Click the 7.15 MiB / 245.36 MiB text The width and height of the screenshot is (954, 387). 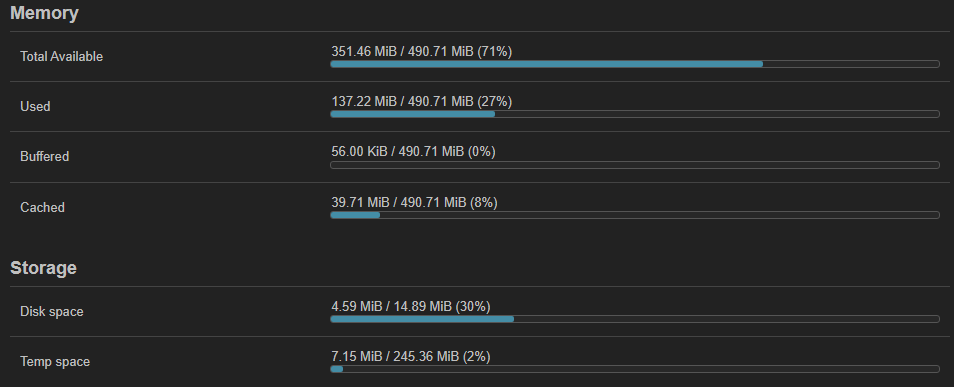[x=395, y=356]
